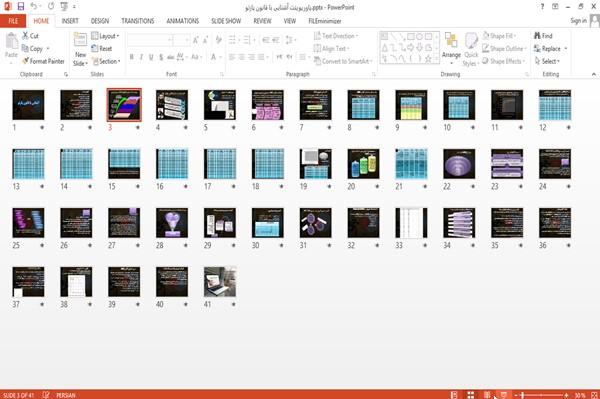The image size is (600, 399).
Task: Switch to the DESIGN tab
Action: [100, 21]
